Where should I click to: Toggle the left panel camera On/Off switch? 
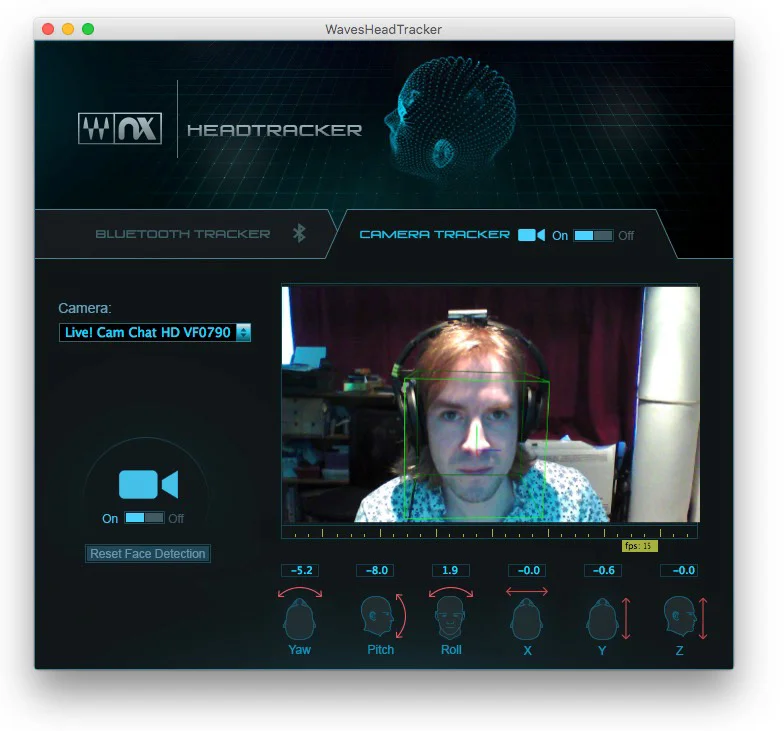144,518
